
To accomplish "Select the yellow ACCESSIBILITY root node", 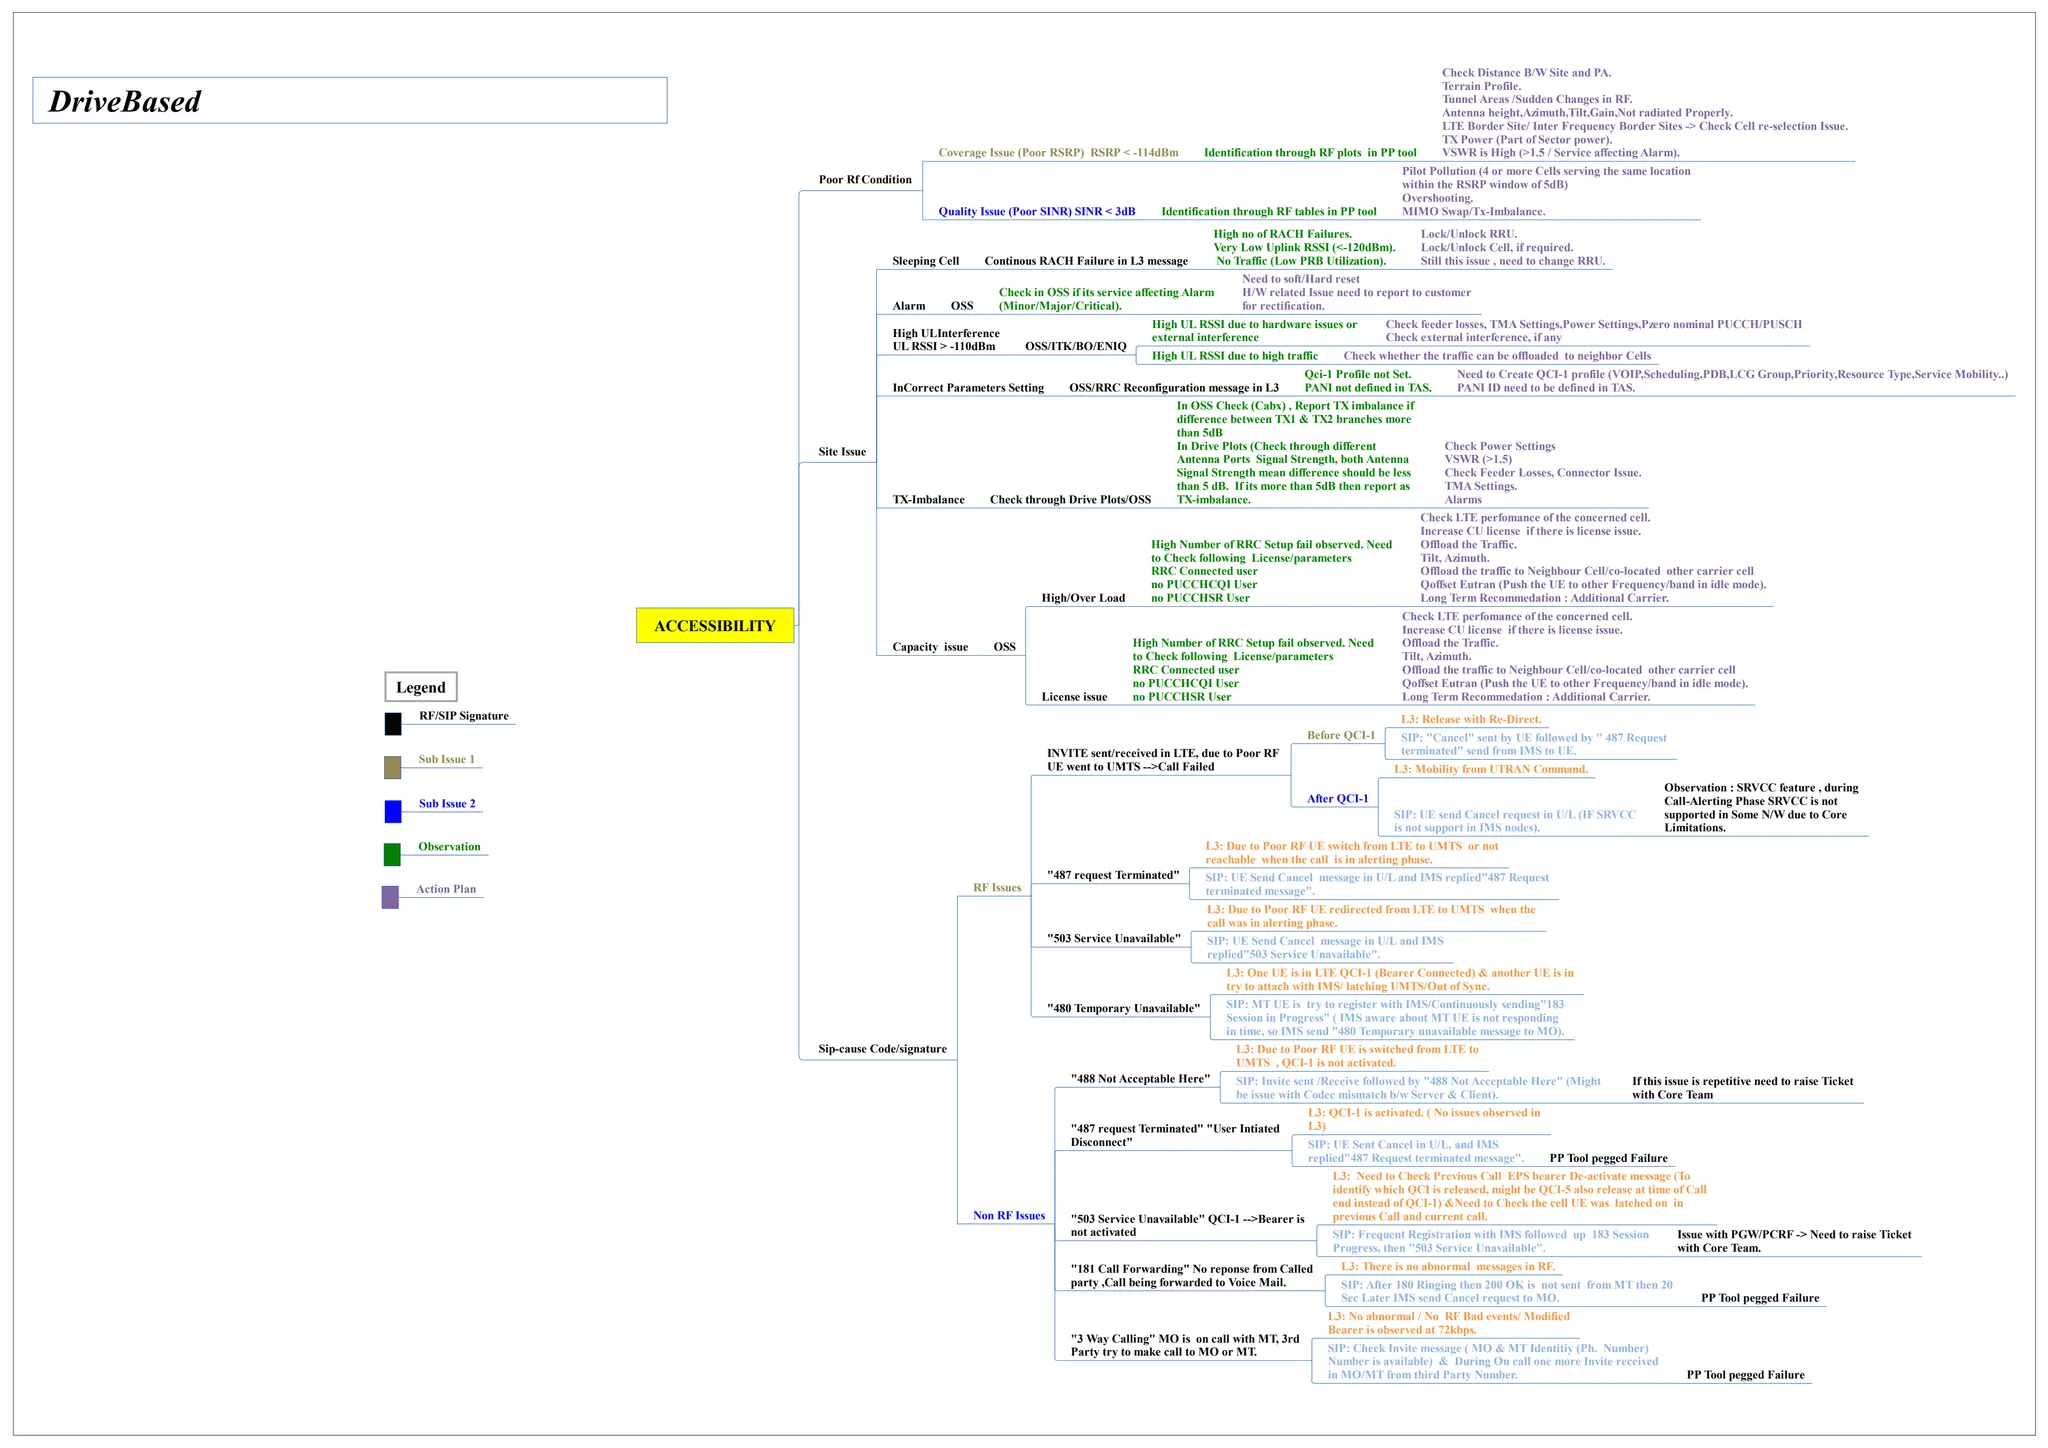I will [714, 626].
